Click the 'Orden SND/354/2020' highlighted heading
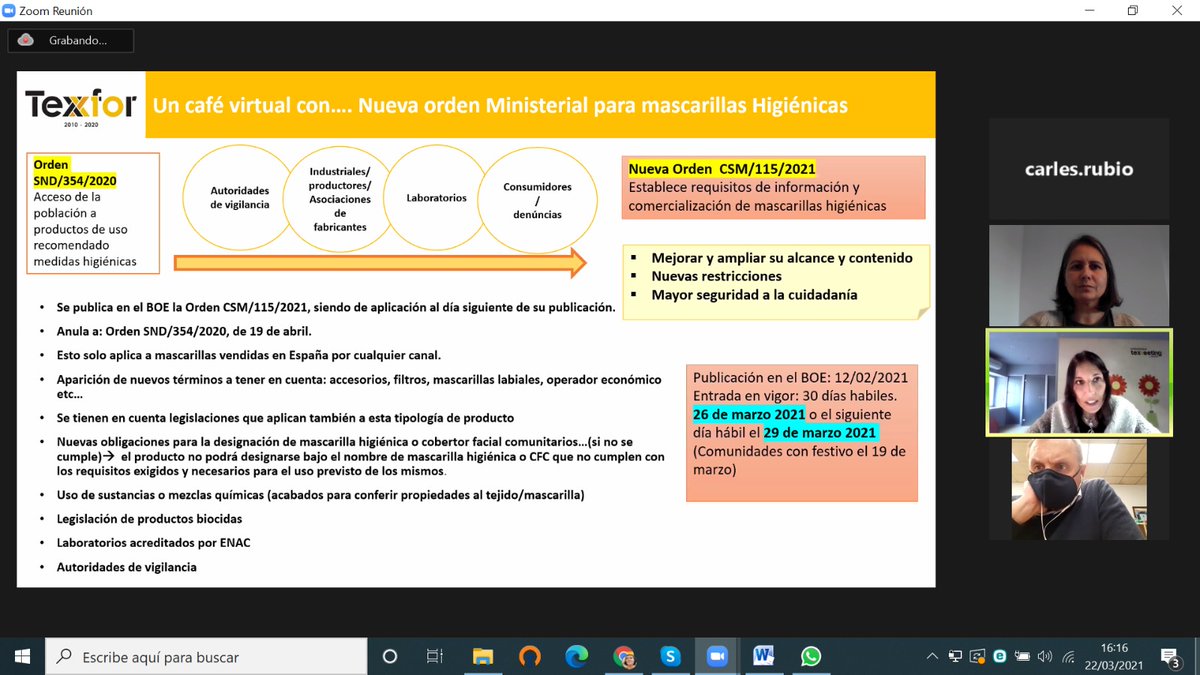This screenshot has width=1200, height=675. pyautogui.click(x=75, y=172)
